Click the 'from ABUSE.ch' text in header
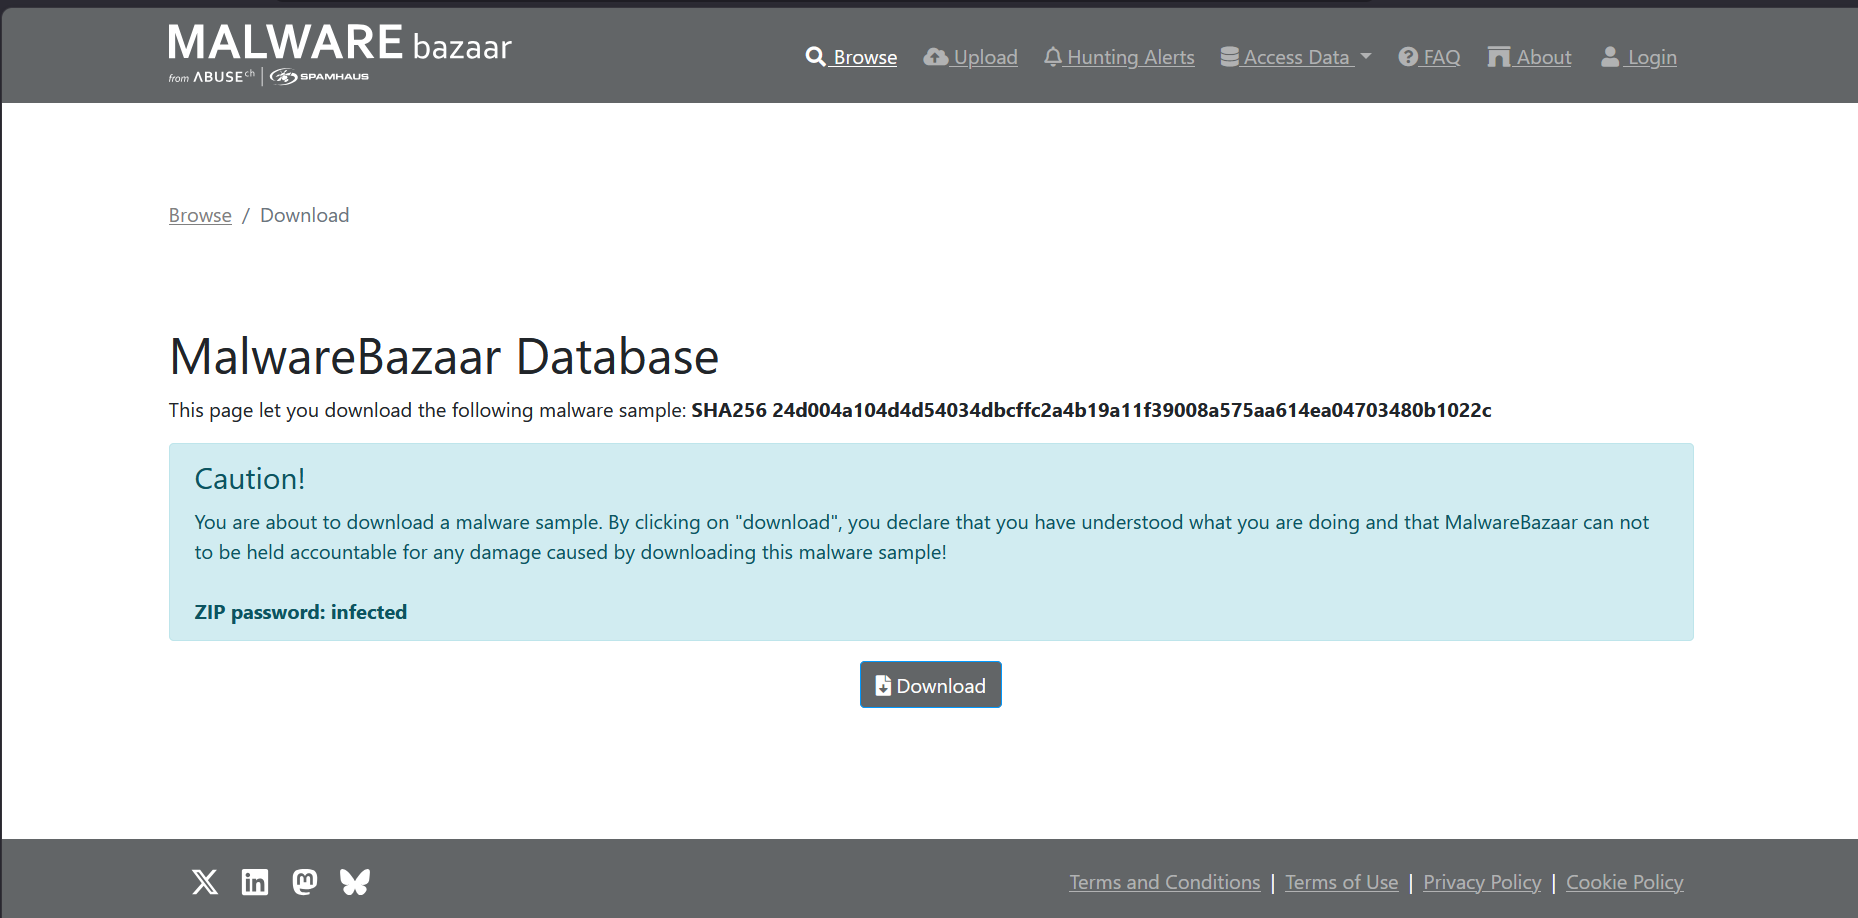The width and height of the screenshot is (1858, 918). tap(212, 77)
